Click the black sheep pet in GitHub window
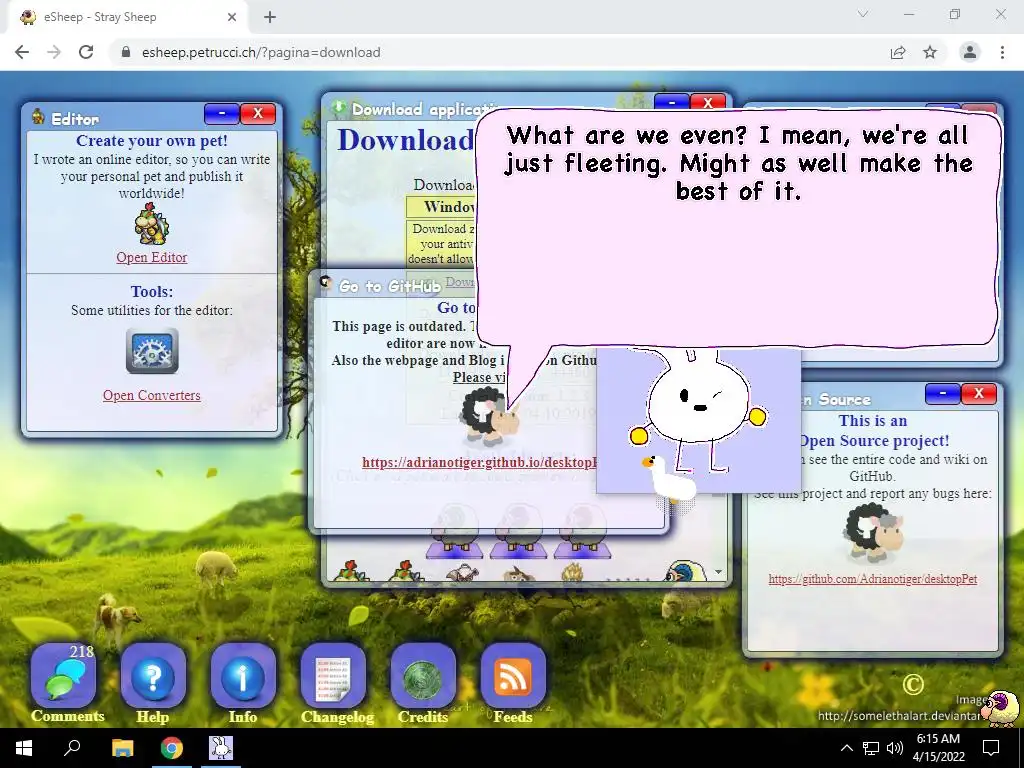Viewport: 1024px width, 768px height. pyautogui.click(x=490, y=415)
